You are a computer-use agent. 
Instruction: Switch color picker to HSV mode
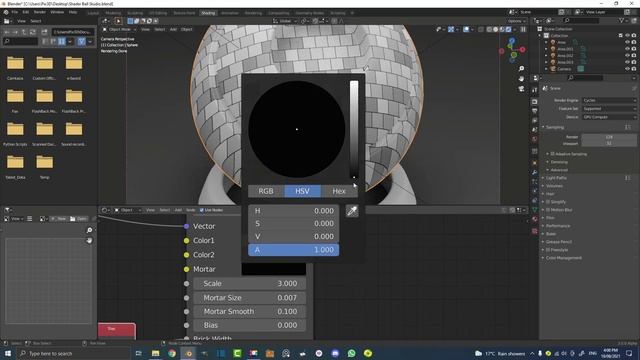coord(302,191)
